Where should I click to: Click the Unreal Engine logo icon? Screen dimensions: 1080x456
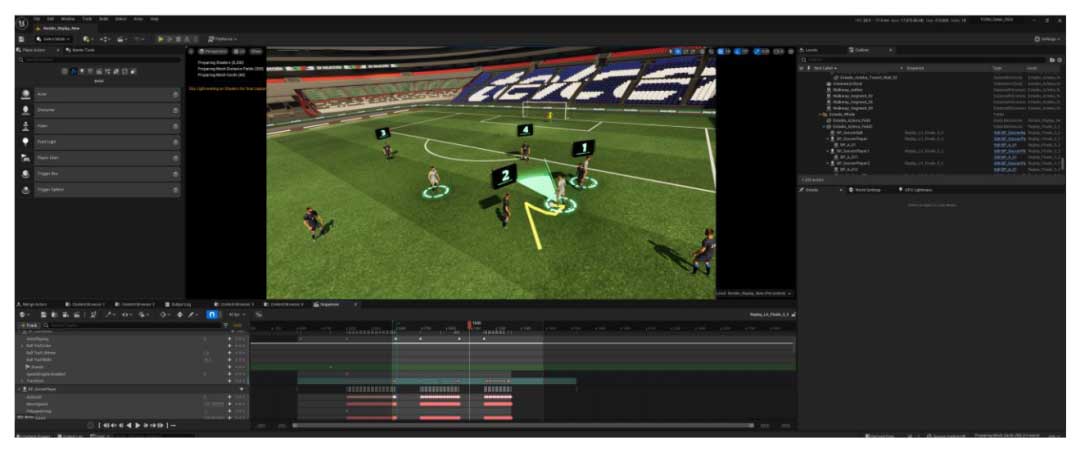point(21,21)
